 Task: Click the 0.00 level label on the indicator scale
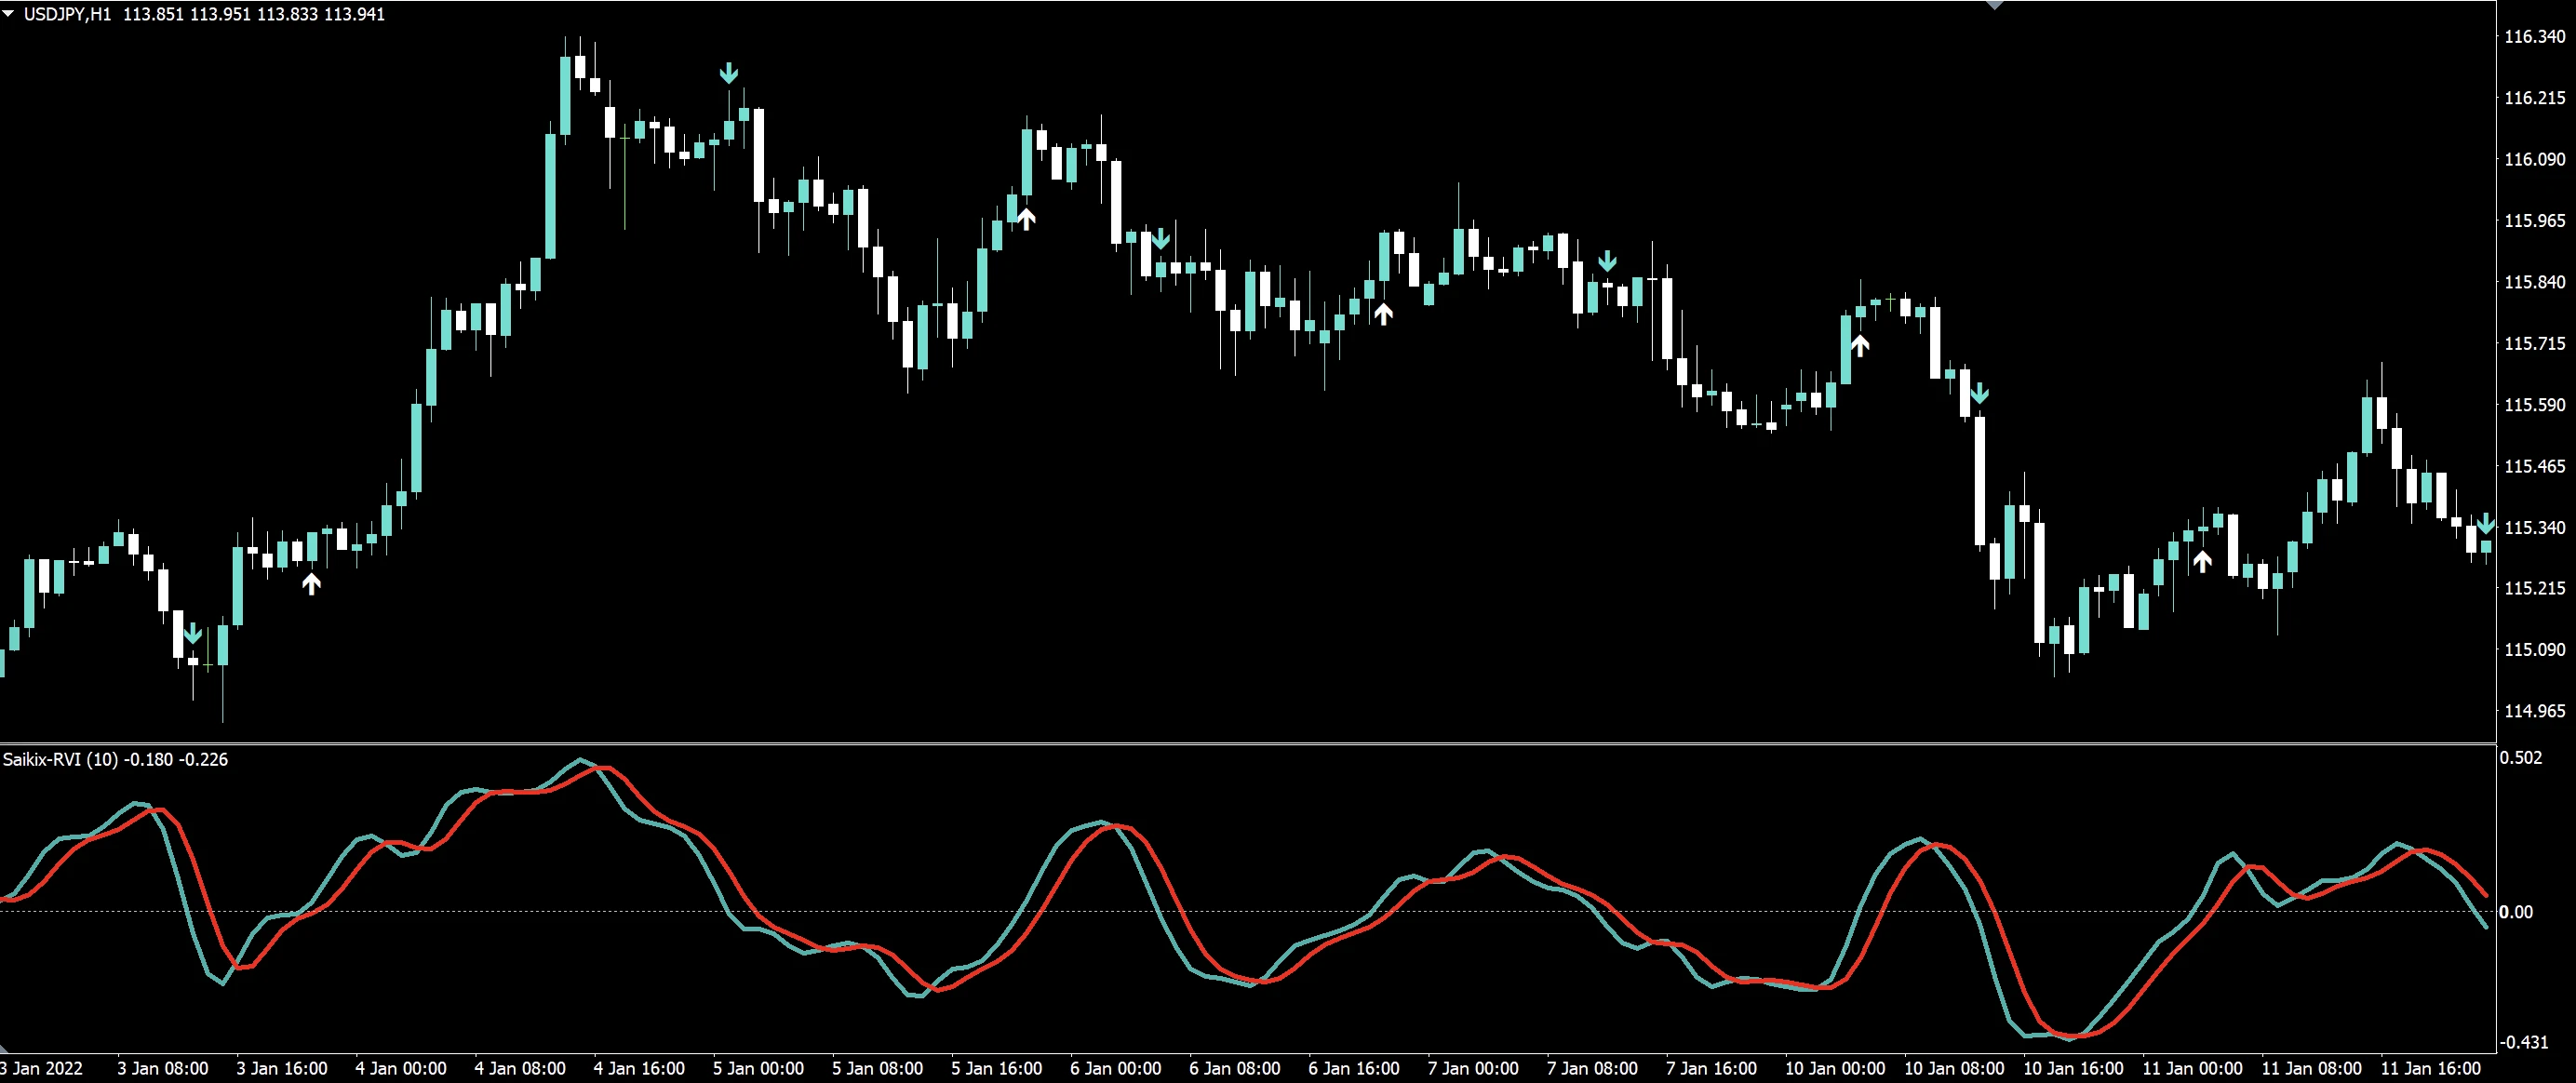(2516, 911)
